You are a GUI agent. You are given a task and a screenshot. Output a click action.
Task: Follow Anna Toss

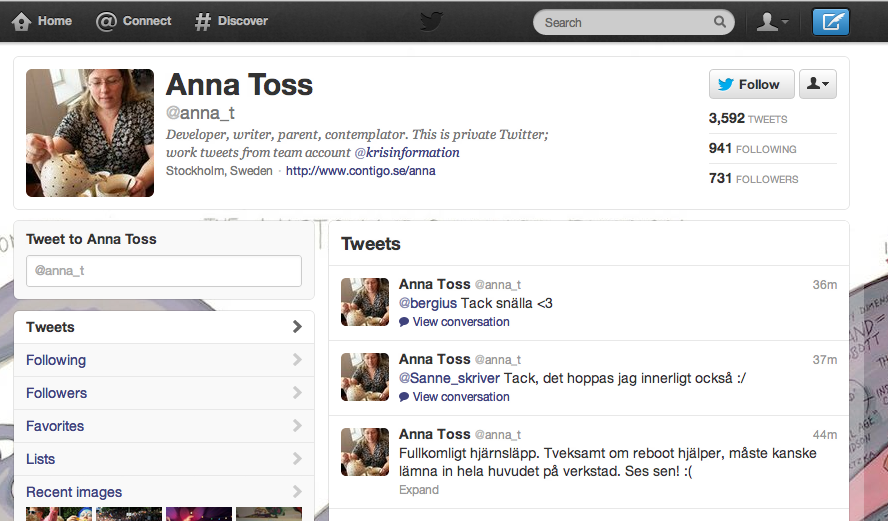pos(752,84)
